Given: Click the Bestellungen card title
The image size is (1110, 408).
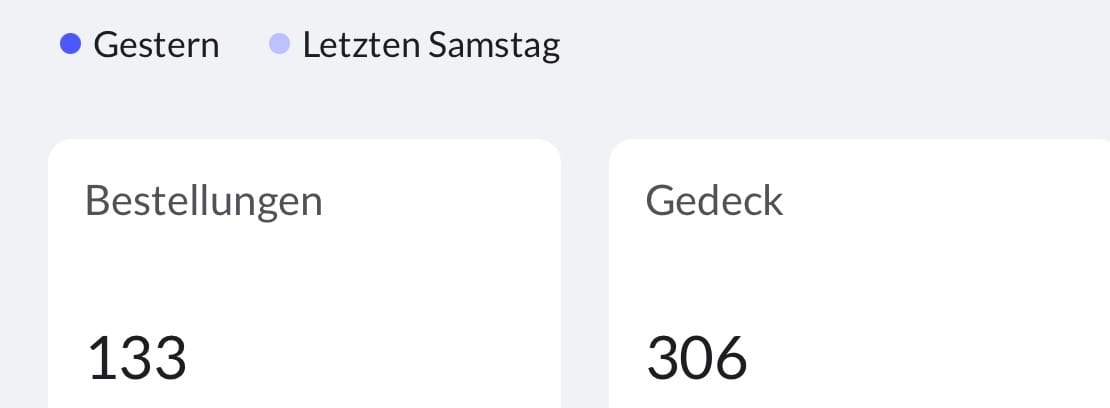Looking at the screenshot, I should (204, 201).
